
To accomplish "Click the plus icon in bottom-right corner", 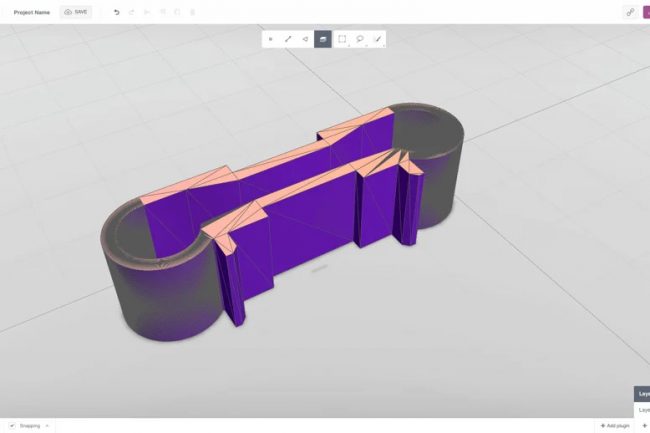I will (643, 425).
